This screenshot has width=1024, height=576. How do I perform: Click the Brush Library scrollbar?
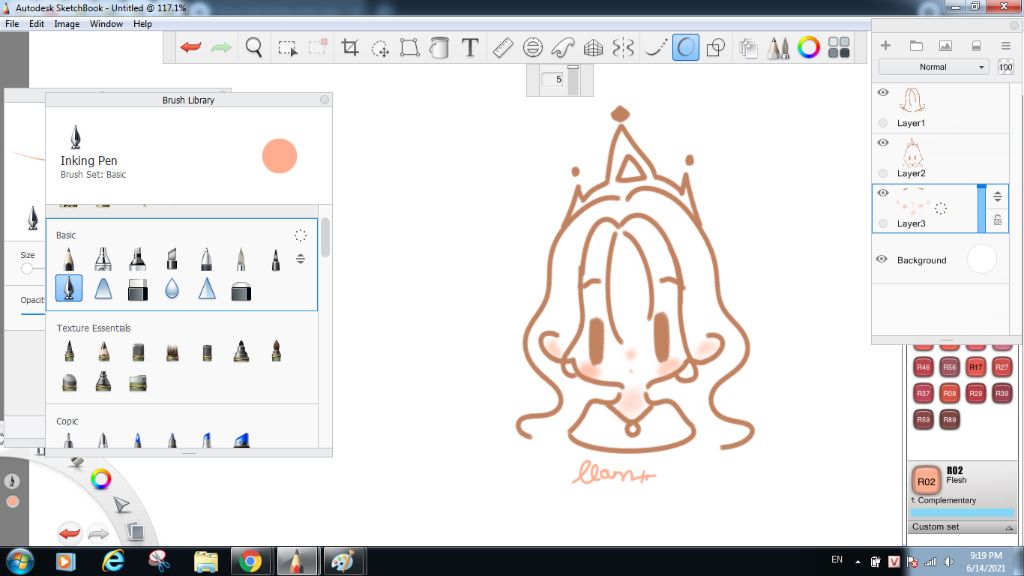[x=325, y=238]
